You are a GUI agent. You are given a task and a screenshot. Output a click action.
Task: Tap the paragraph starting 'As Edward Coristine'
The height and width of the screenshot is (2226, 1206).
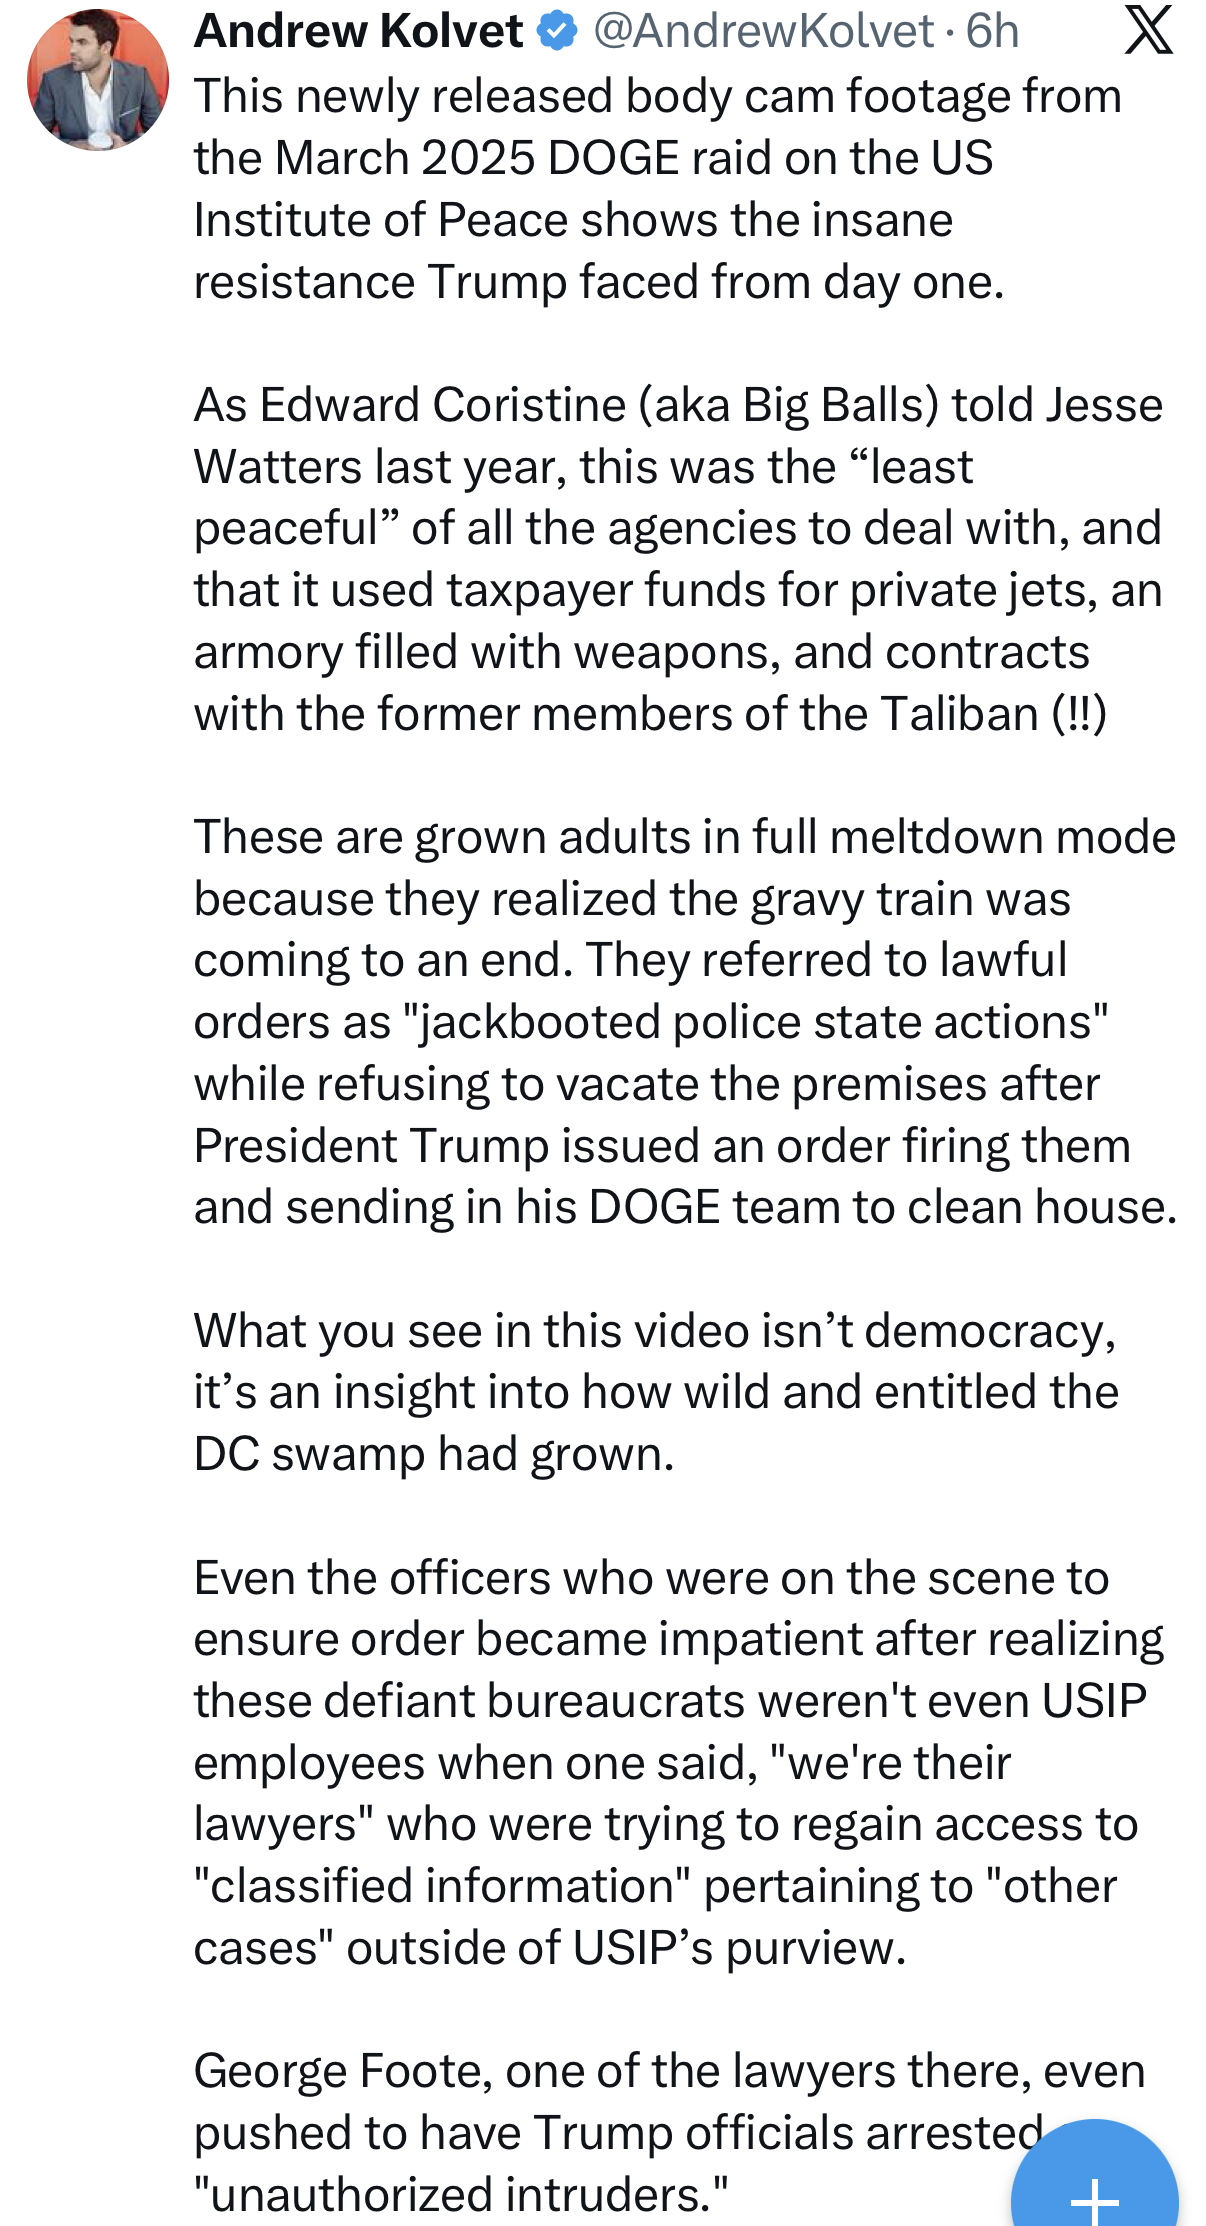677,559
